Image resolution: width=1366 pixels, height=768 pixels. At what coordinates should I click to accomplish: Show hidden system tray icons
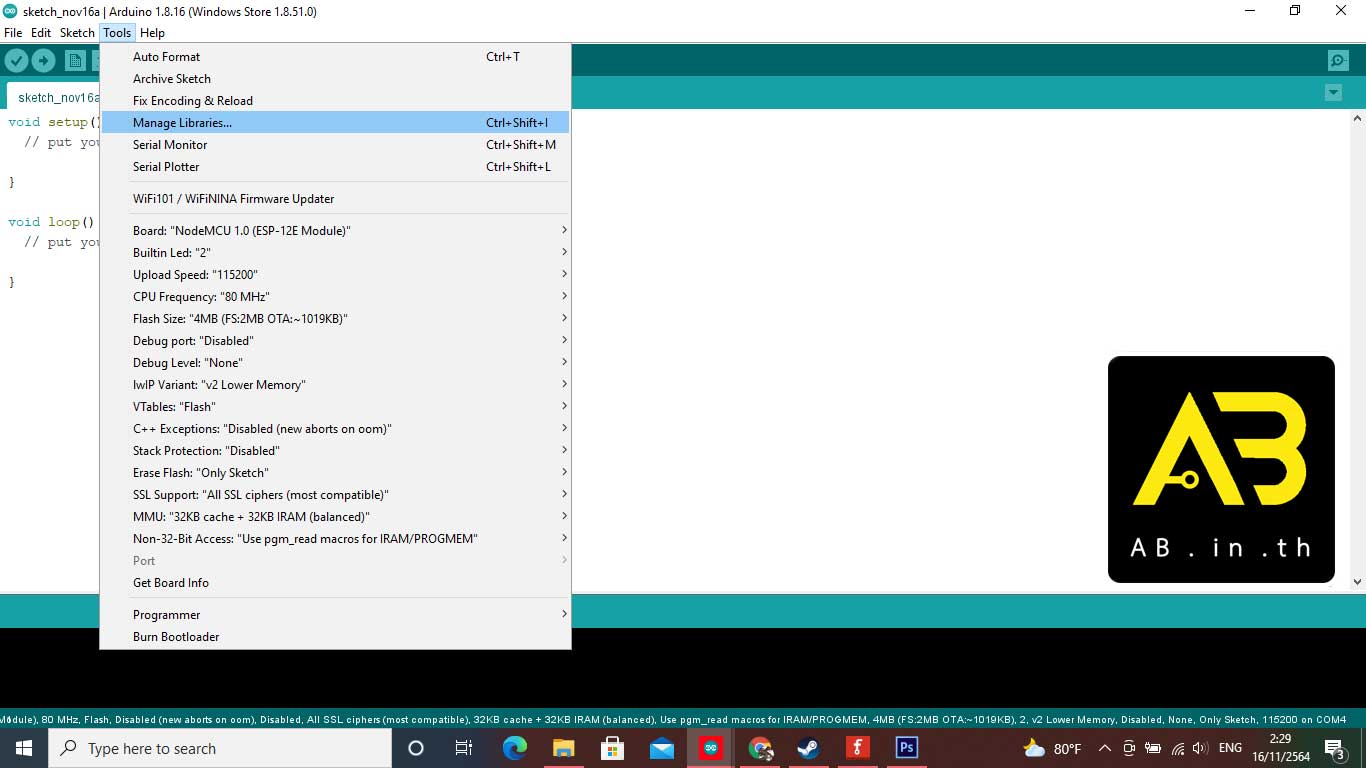pos(1105,748)
